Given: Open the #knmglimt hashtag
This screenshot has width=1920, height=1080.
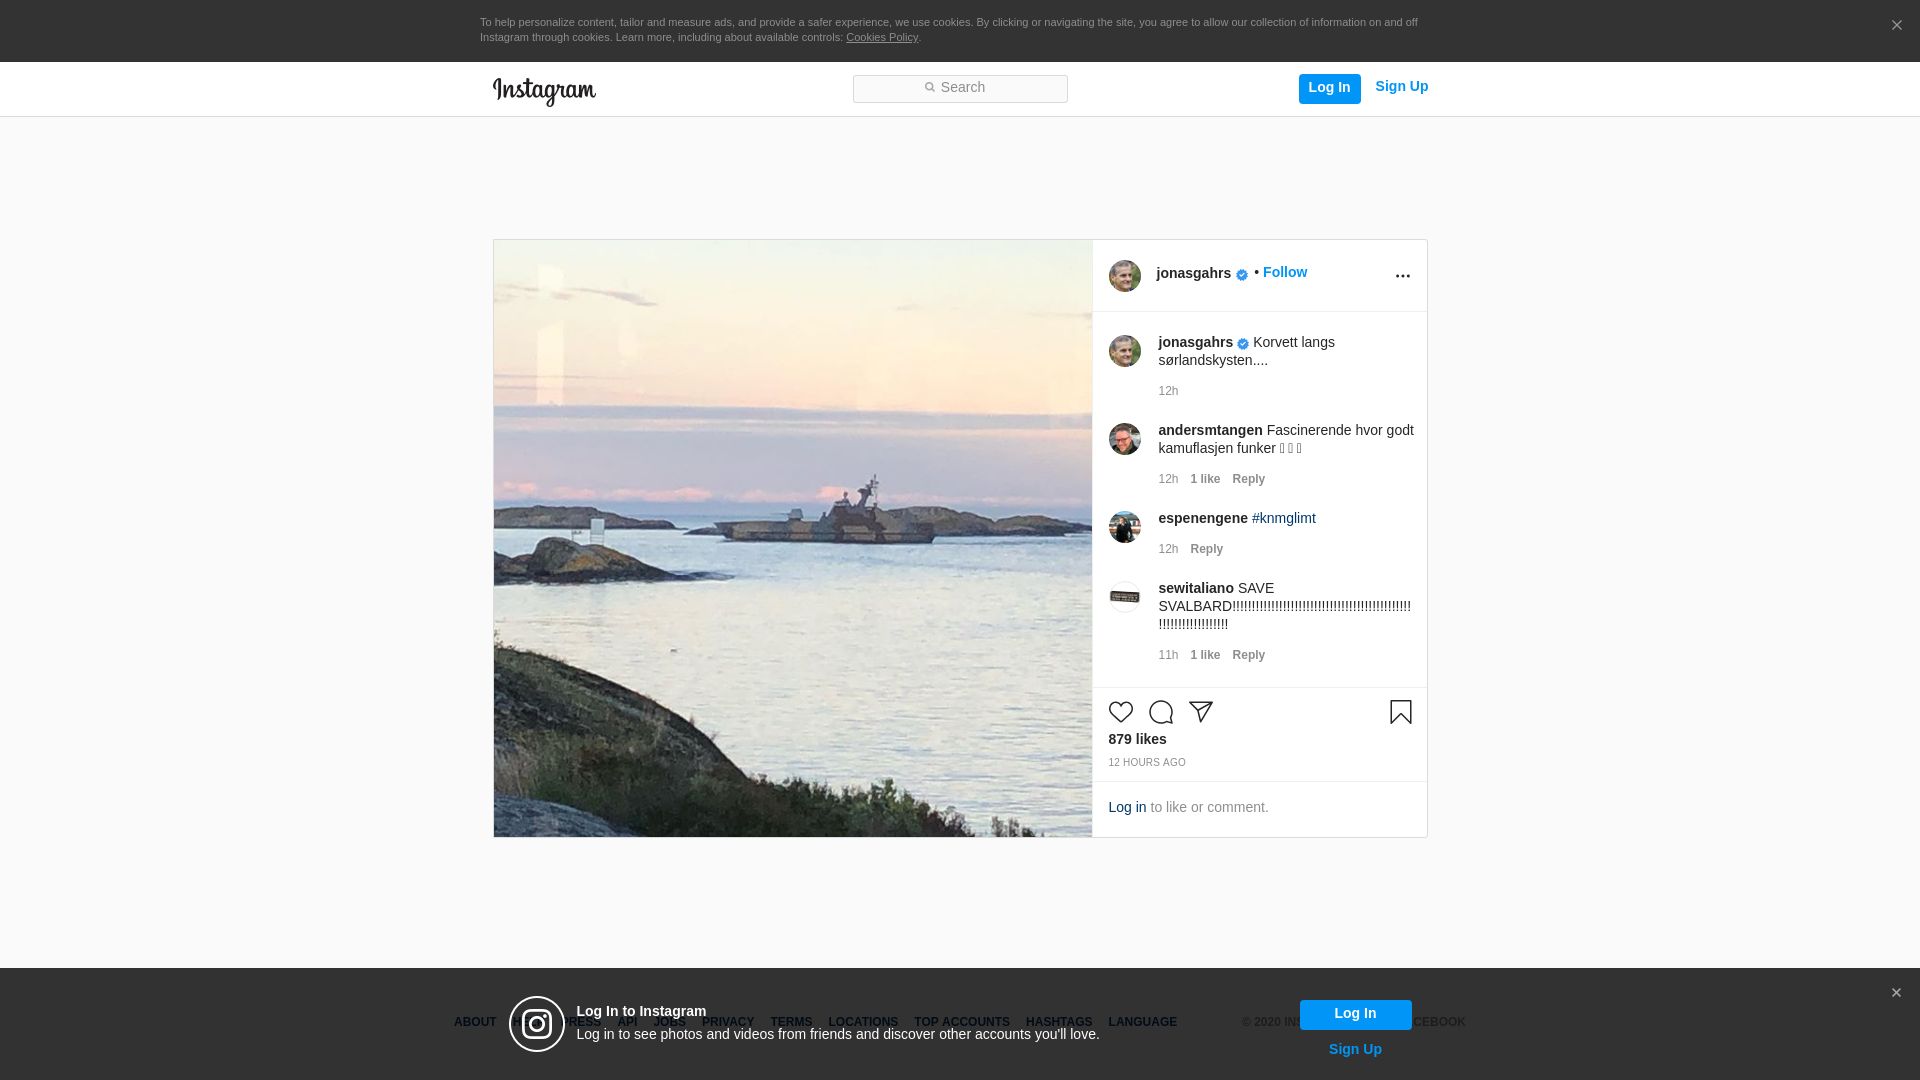Looking at the screenshot, I should (x=1283, y=518).
